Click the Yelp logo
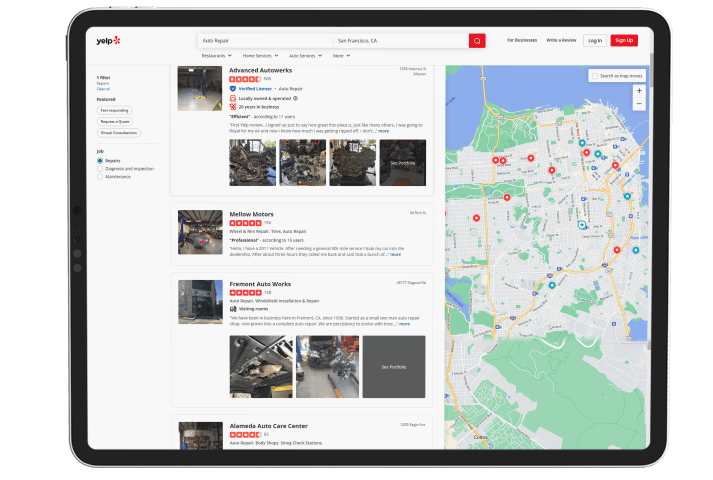 pos(108,40)
